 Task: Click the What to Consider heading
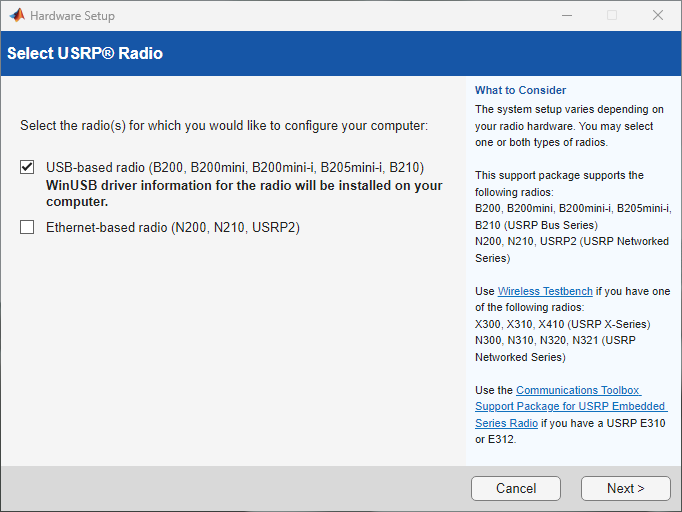pyautogui.click(x=520, y=90)
